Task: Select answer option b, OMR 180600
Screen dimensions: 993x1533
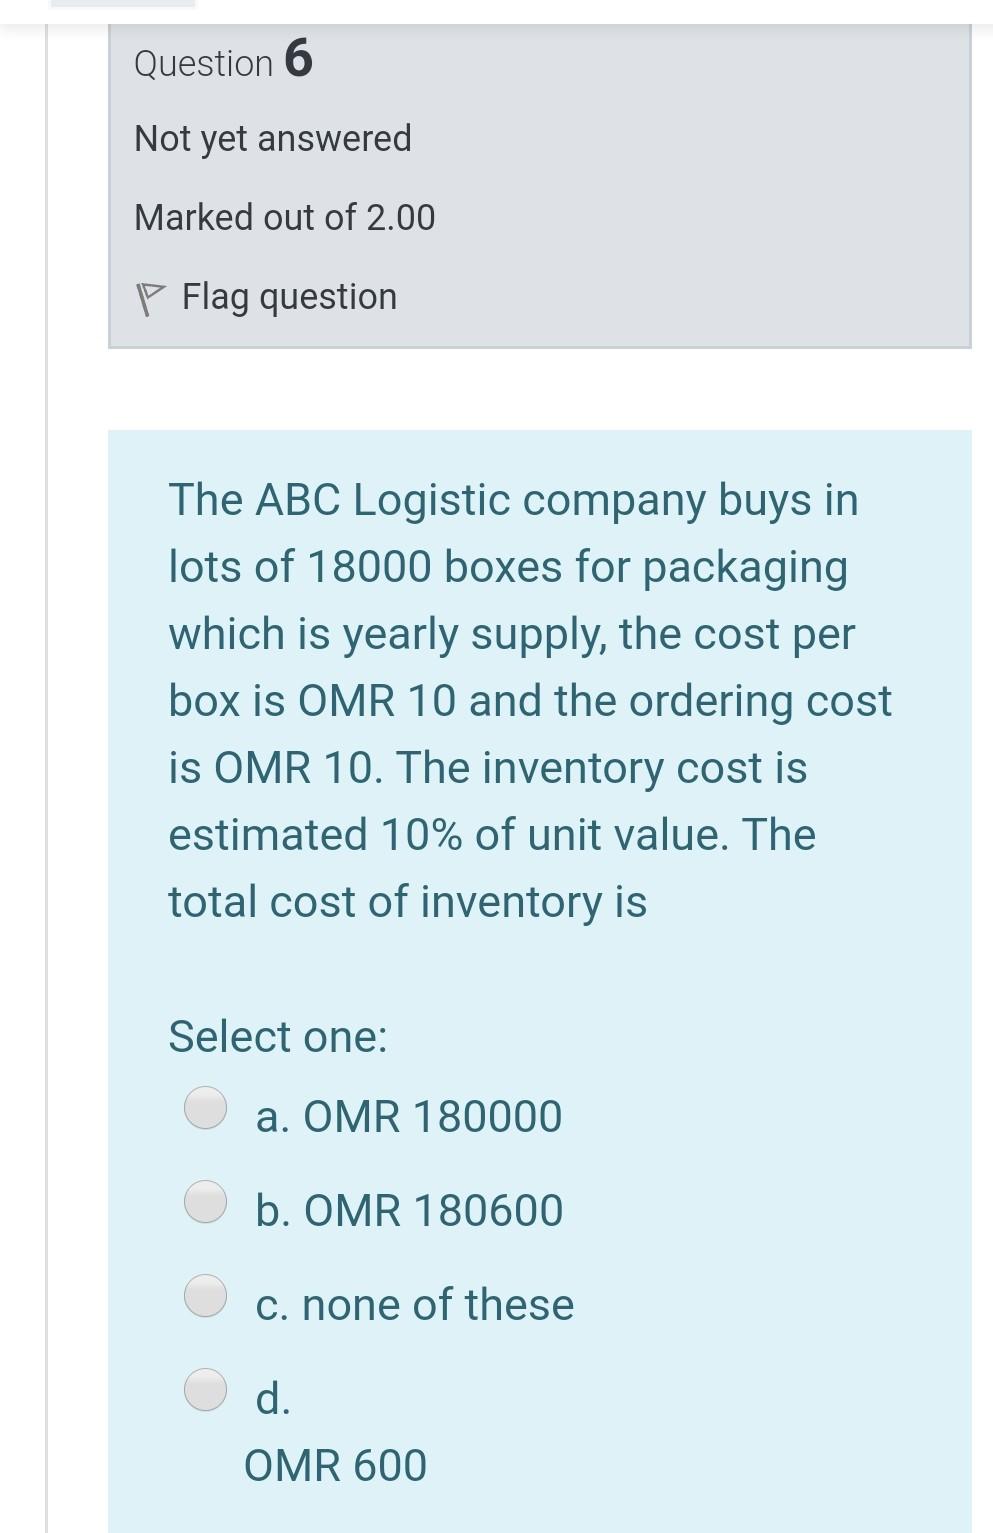Action: [205, 1200]
